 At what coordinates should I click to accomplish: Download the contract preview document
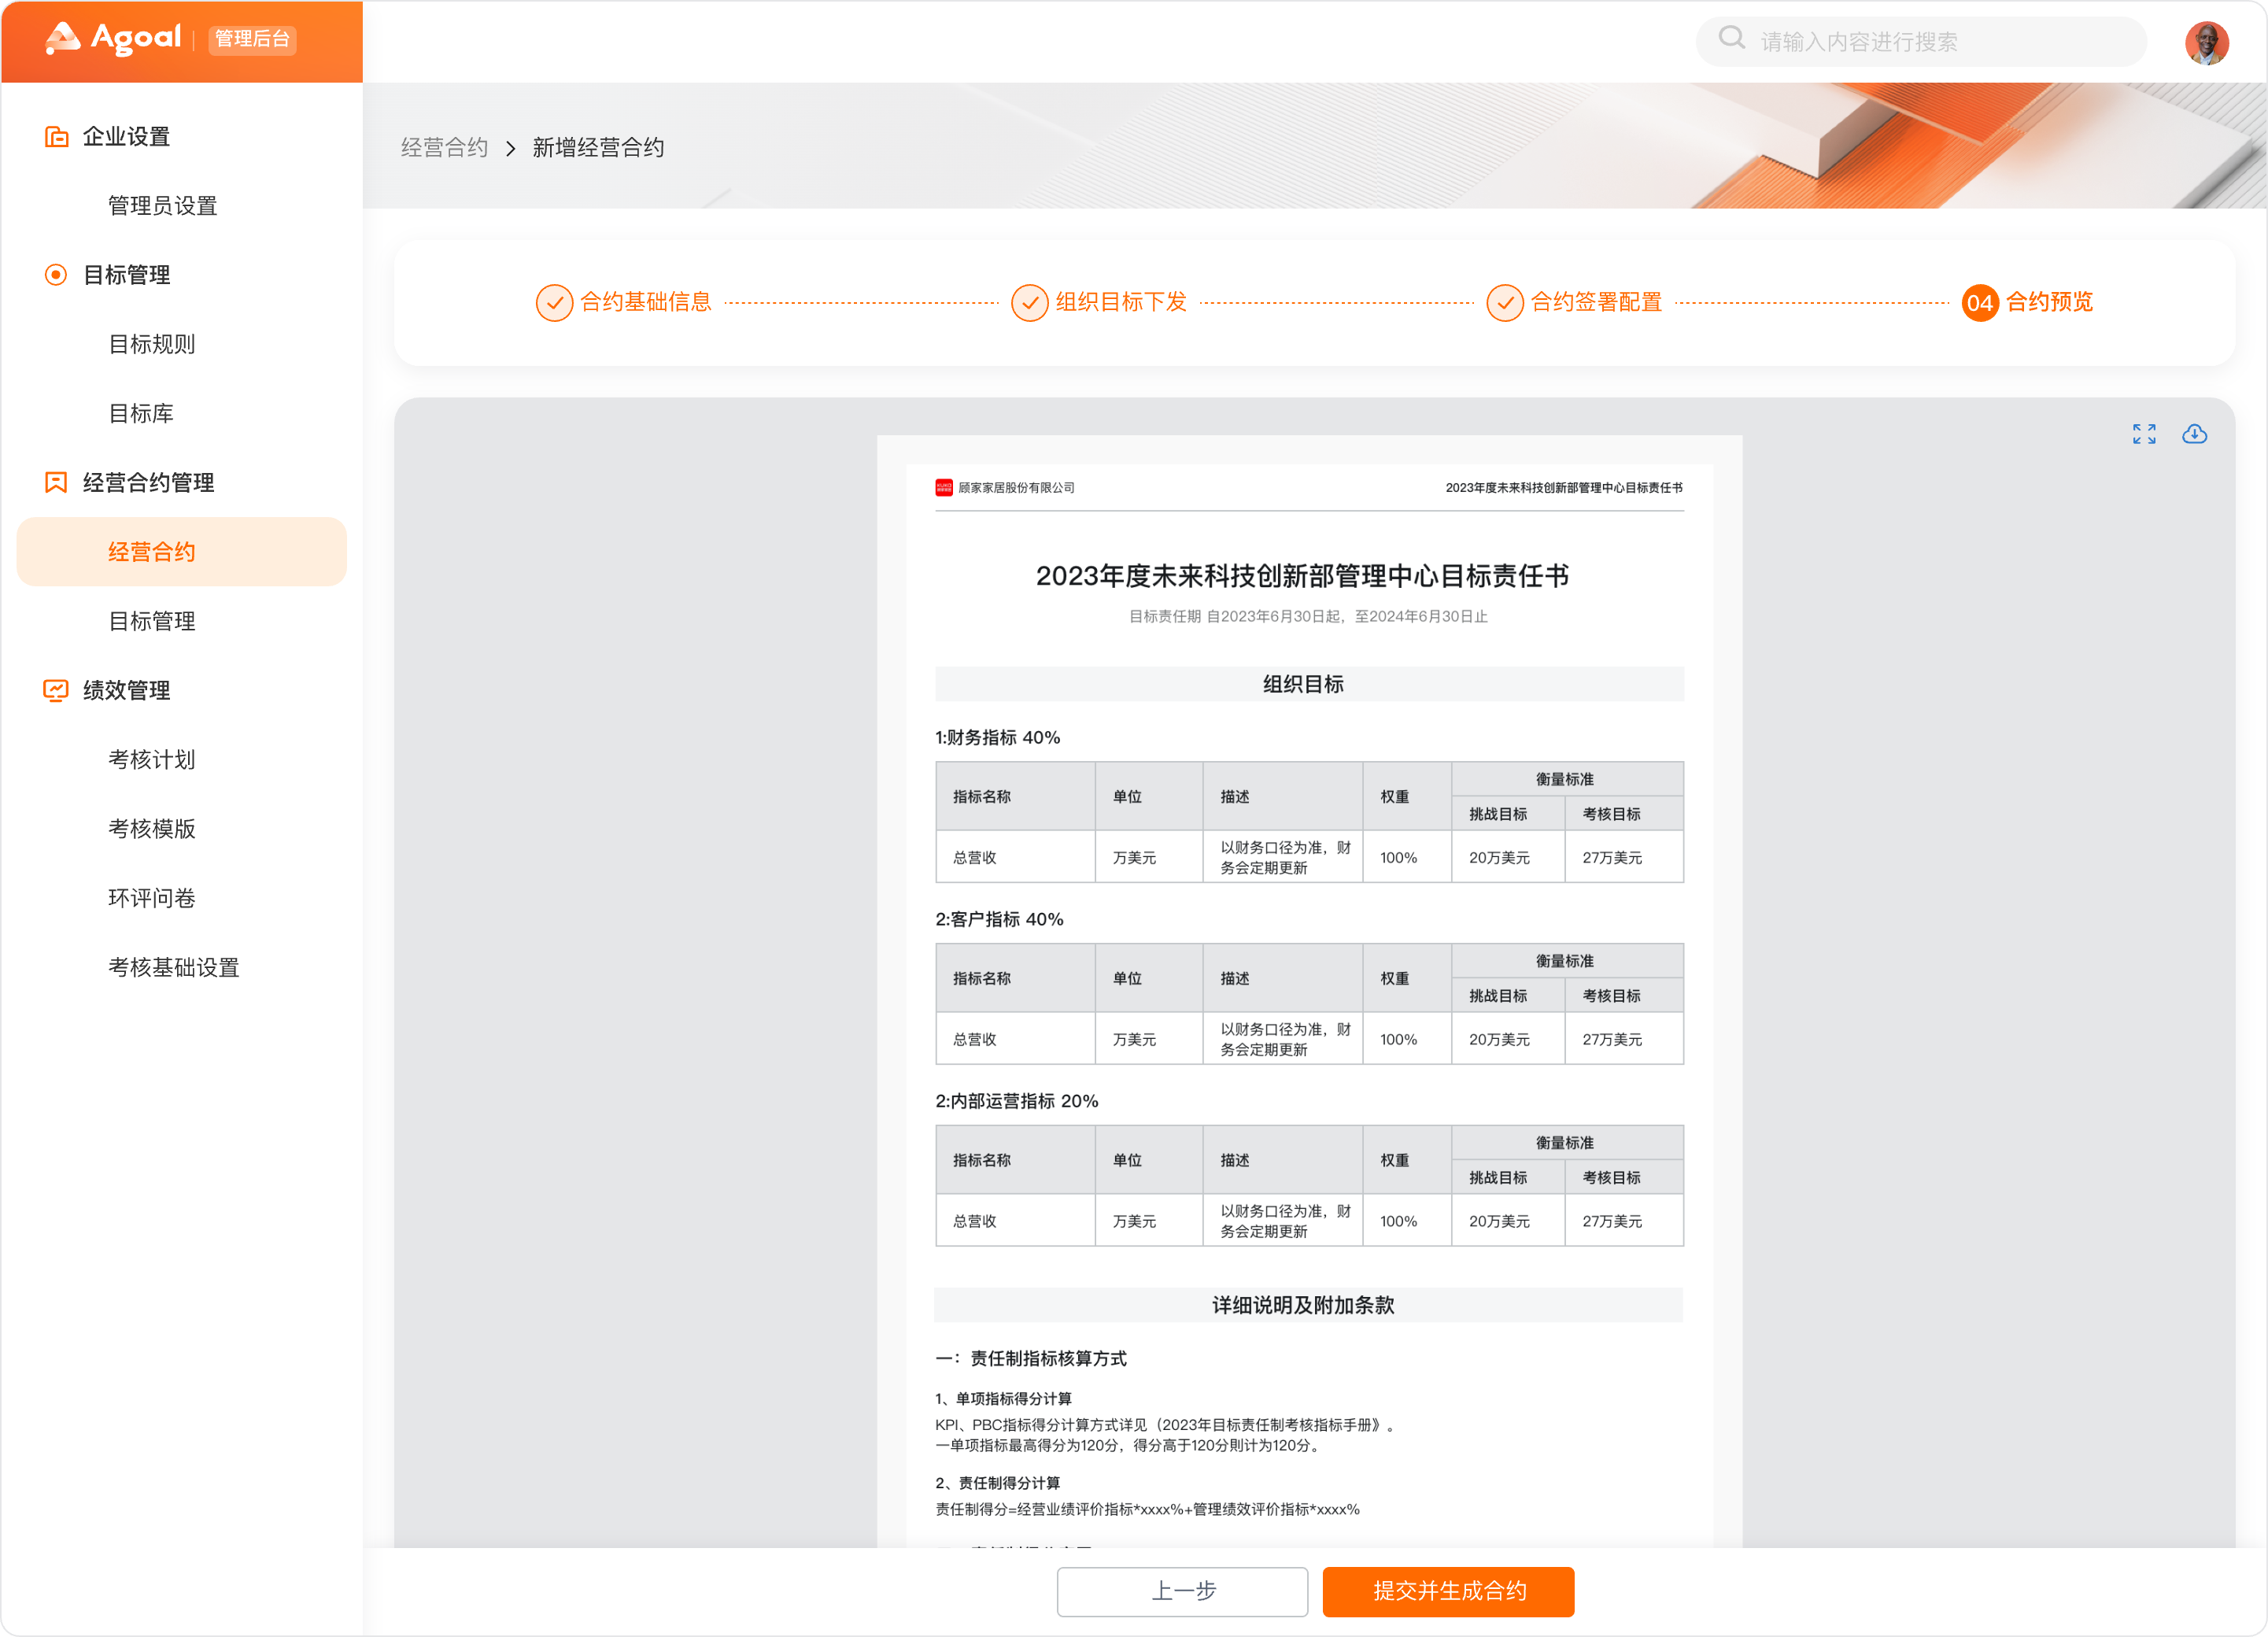pos(2196,434)
